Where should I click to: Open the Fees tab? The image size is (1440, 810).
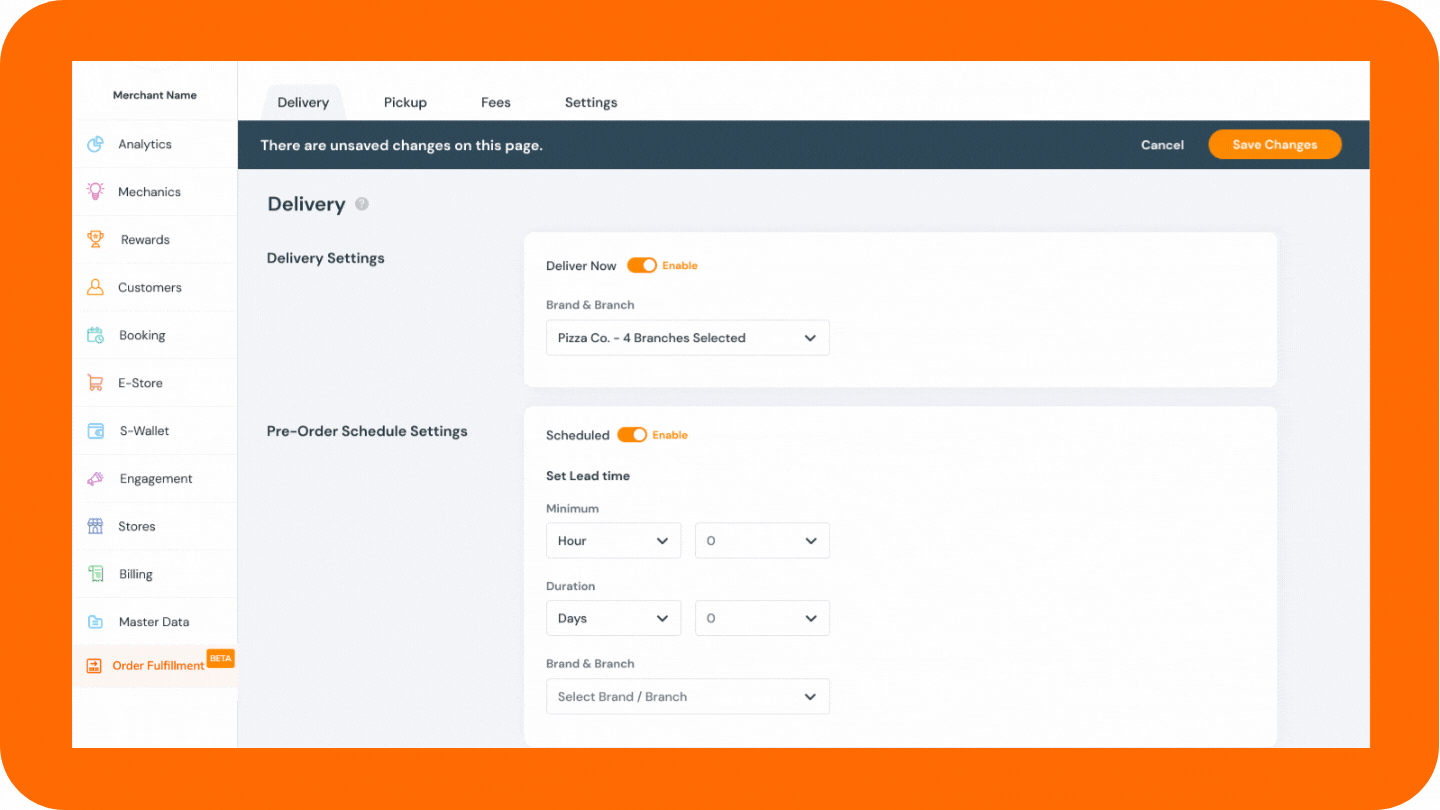(495, 102)
